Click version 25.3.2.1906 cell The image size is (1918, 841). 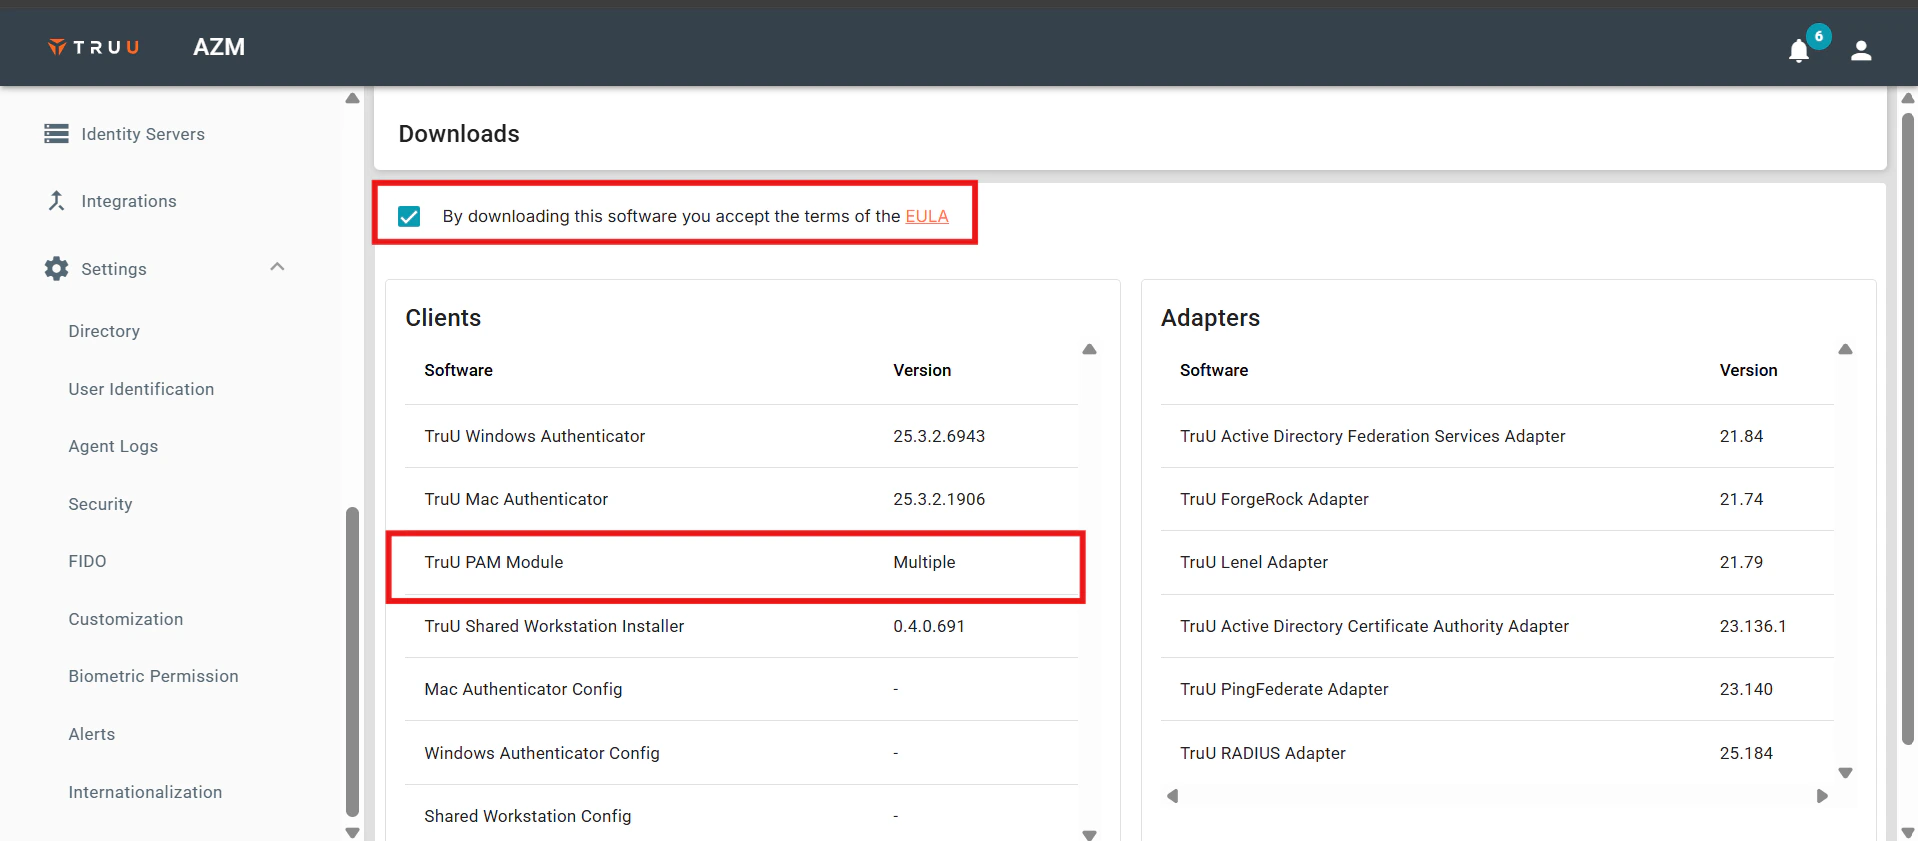pyautogui.click(x=939, y=499)
